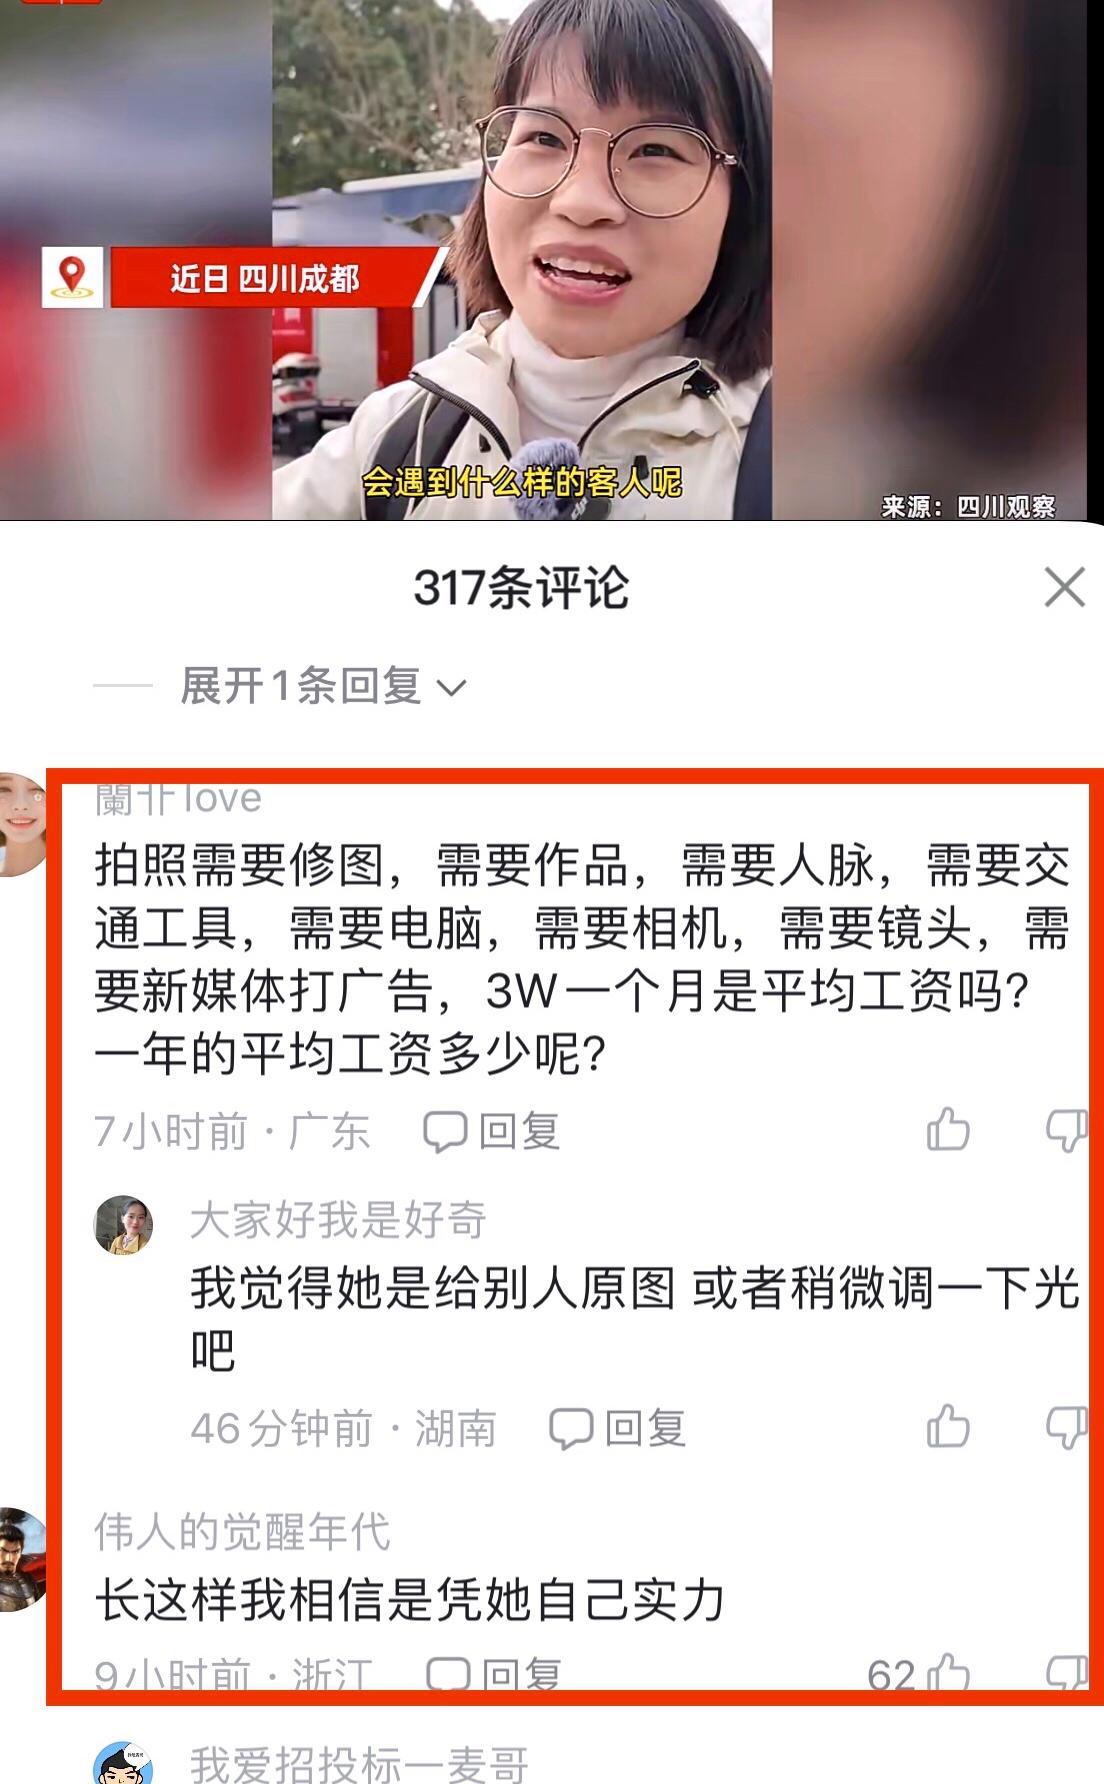1104x1784 pixels.
Task: Expand the 展开1条回复 reply thread
Action: click(x=323, y=686)
